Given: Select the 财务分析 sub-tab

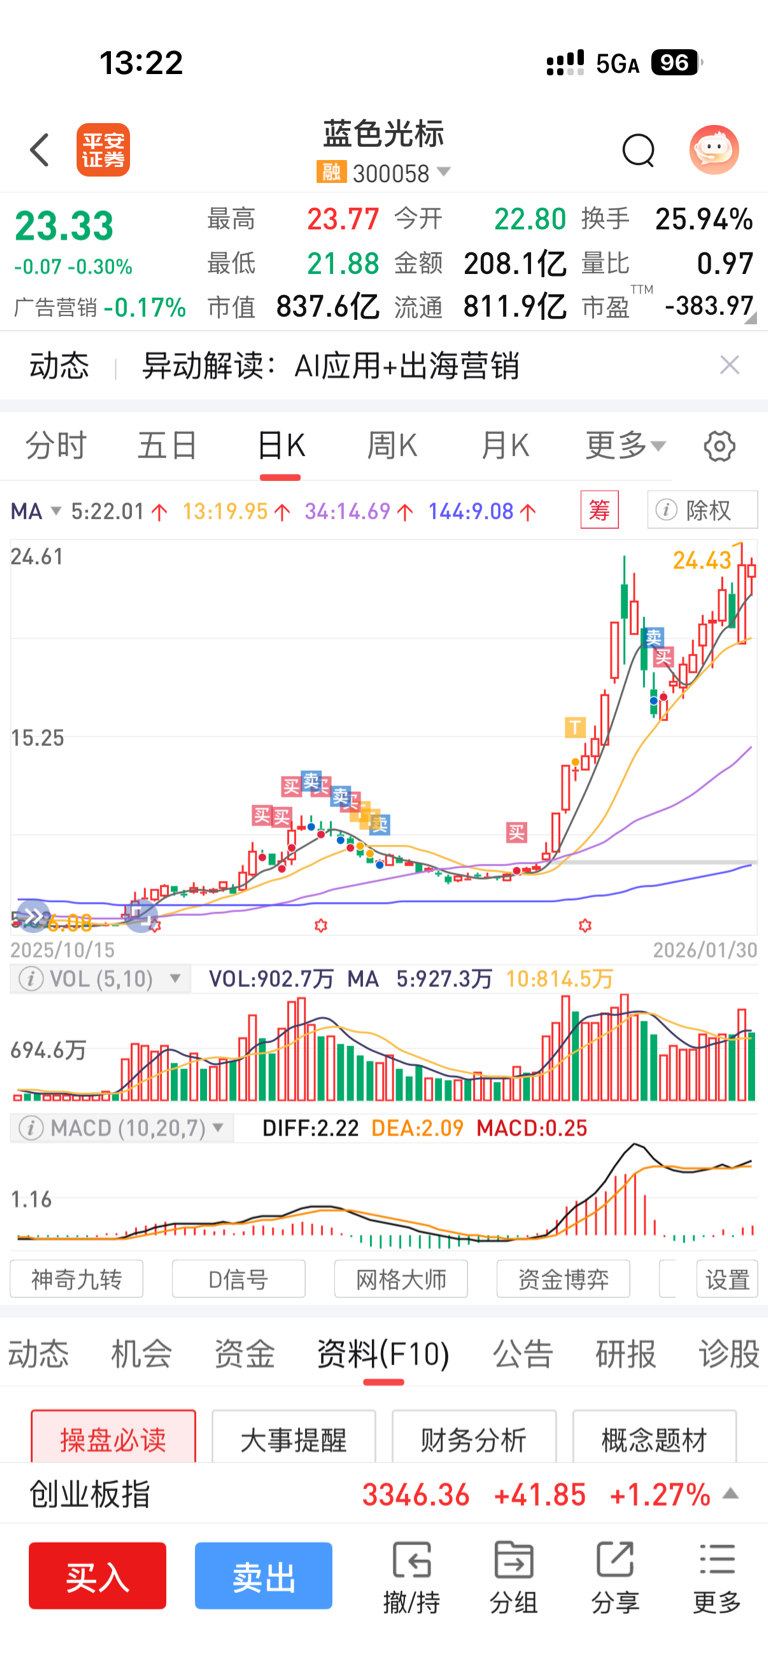Looking at the screenshot, I should click(473, 1438).
